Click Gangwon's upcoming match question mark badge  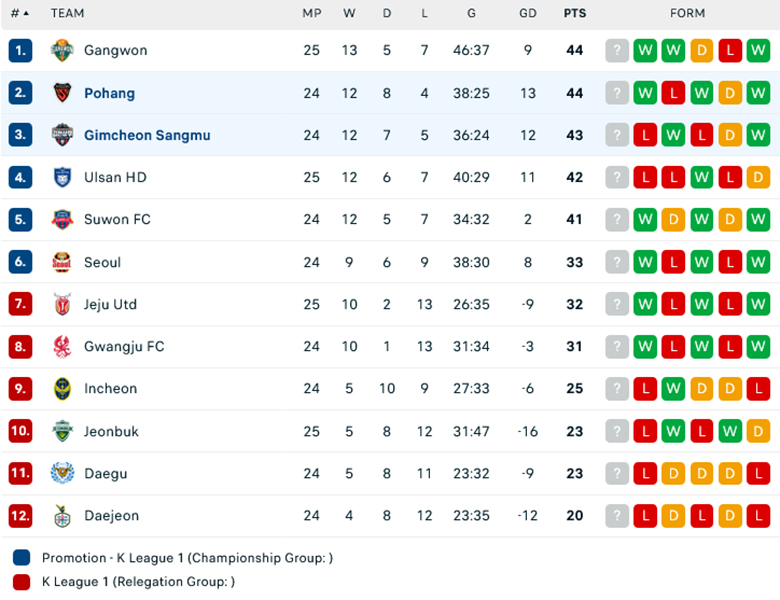[x=617, y=51]
